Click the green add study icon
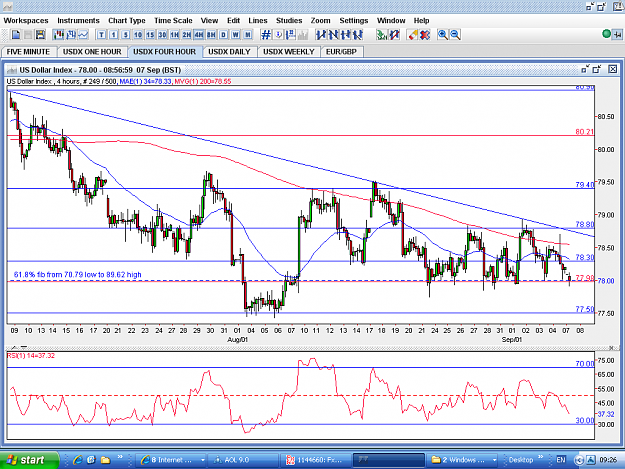This screenshot has width=625, height=469. click(381, 35)
